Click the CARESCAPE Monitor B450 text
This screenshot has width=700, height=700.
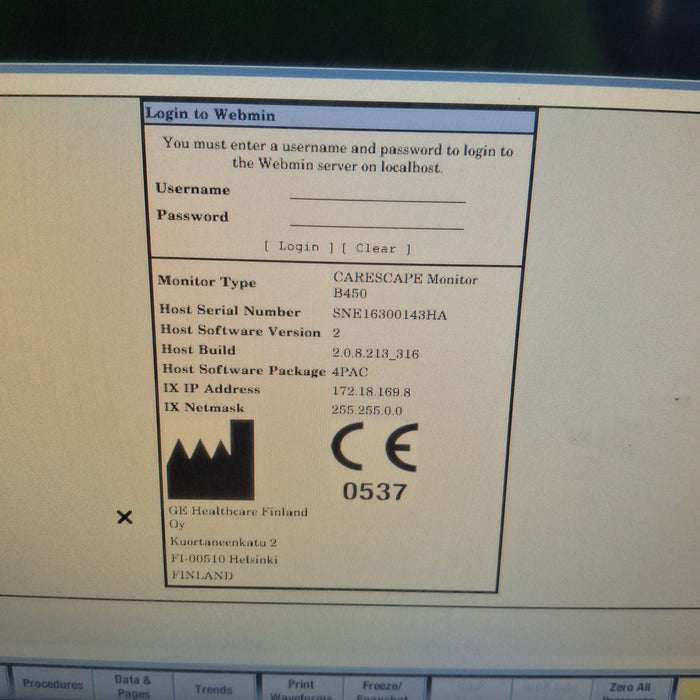[404, 286]
